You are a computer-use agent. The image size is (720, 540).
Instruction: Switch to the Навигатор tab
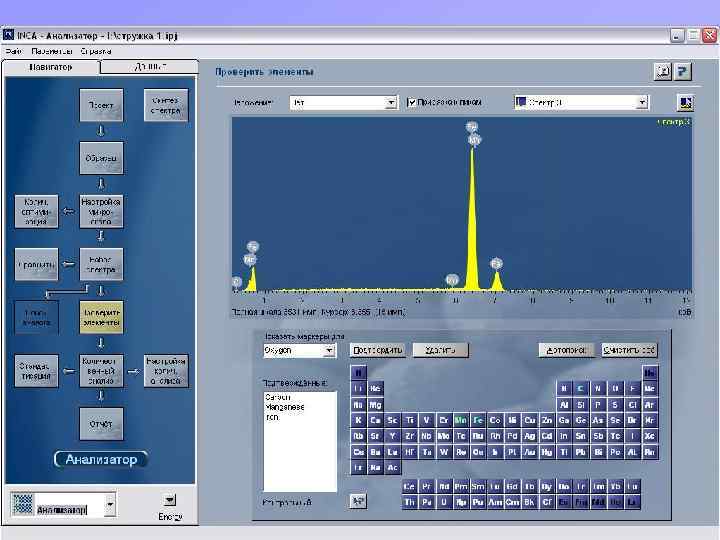[52, 67]
